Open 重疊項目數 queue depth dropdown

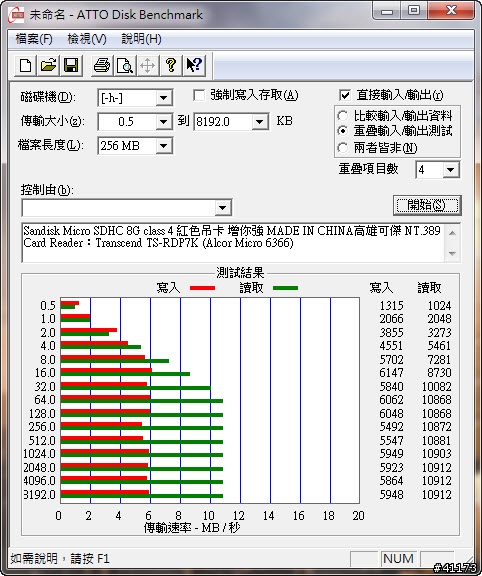[x=450, y=170]
